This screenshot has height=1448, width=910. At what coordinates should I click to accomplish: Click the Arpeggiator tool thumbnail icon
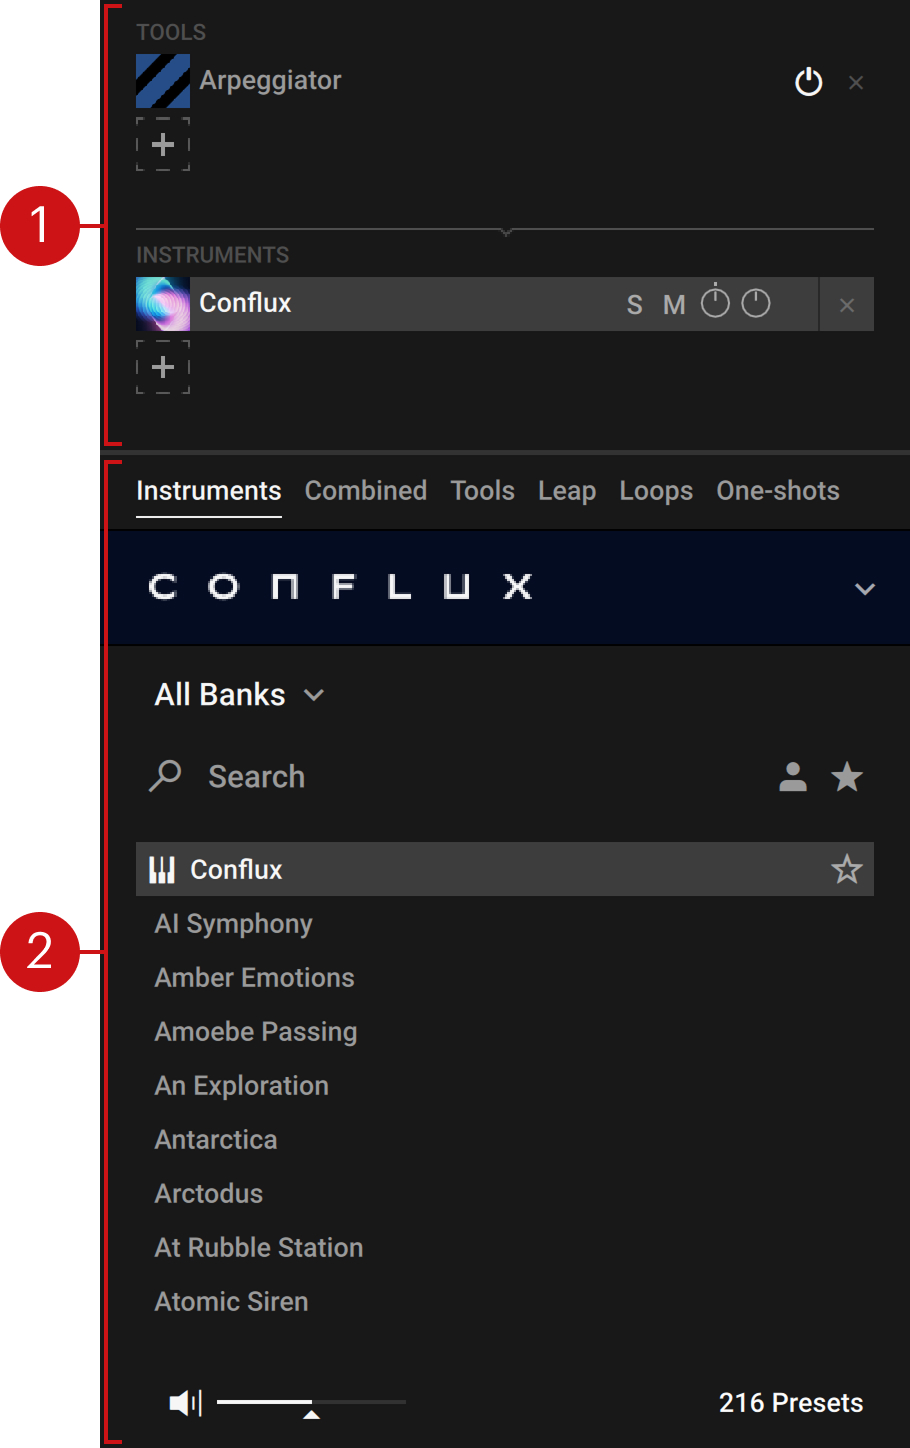163,81
